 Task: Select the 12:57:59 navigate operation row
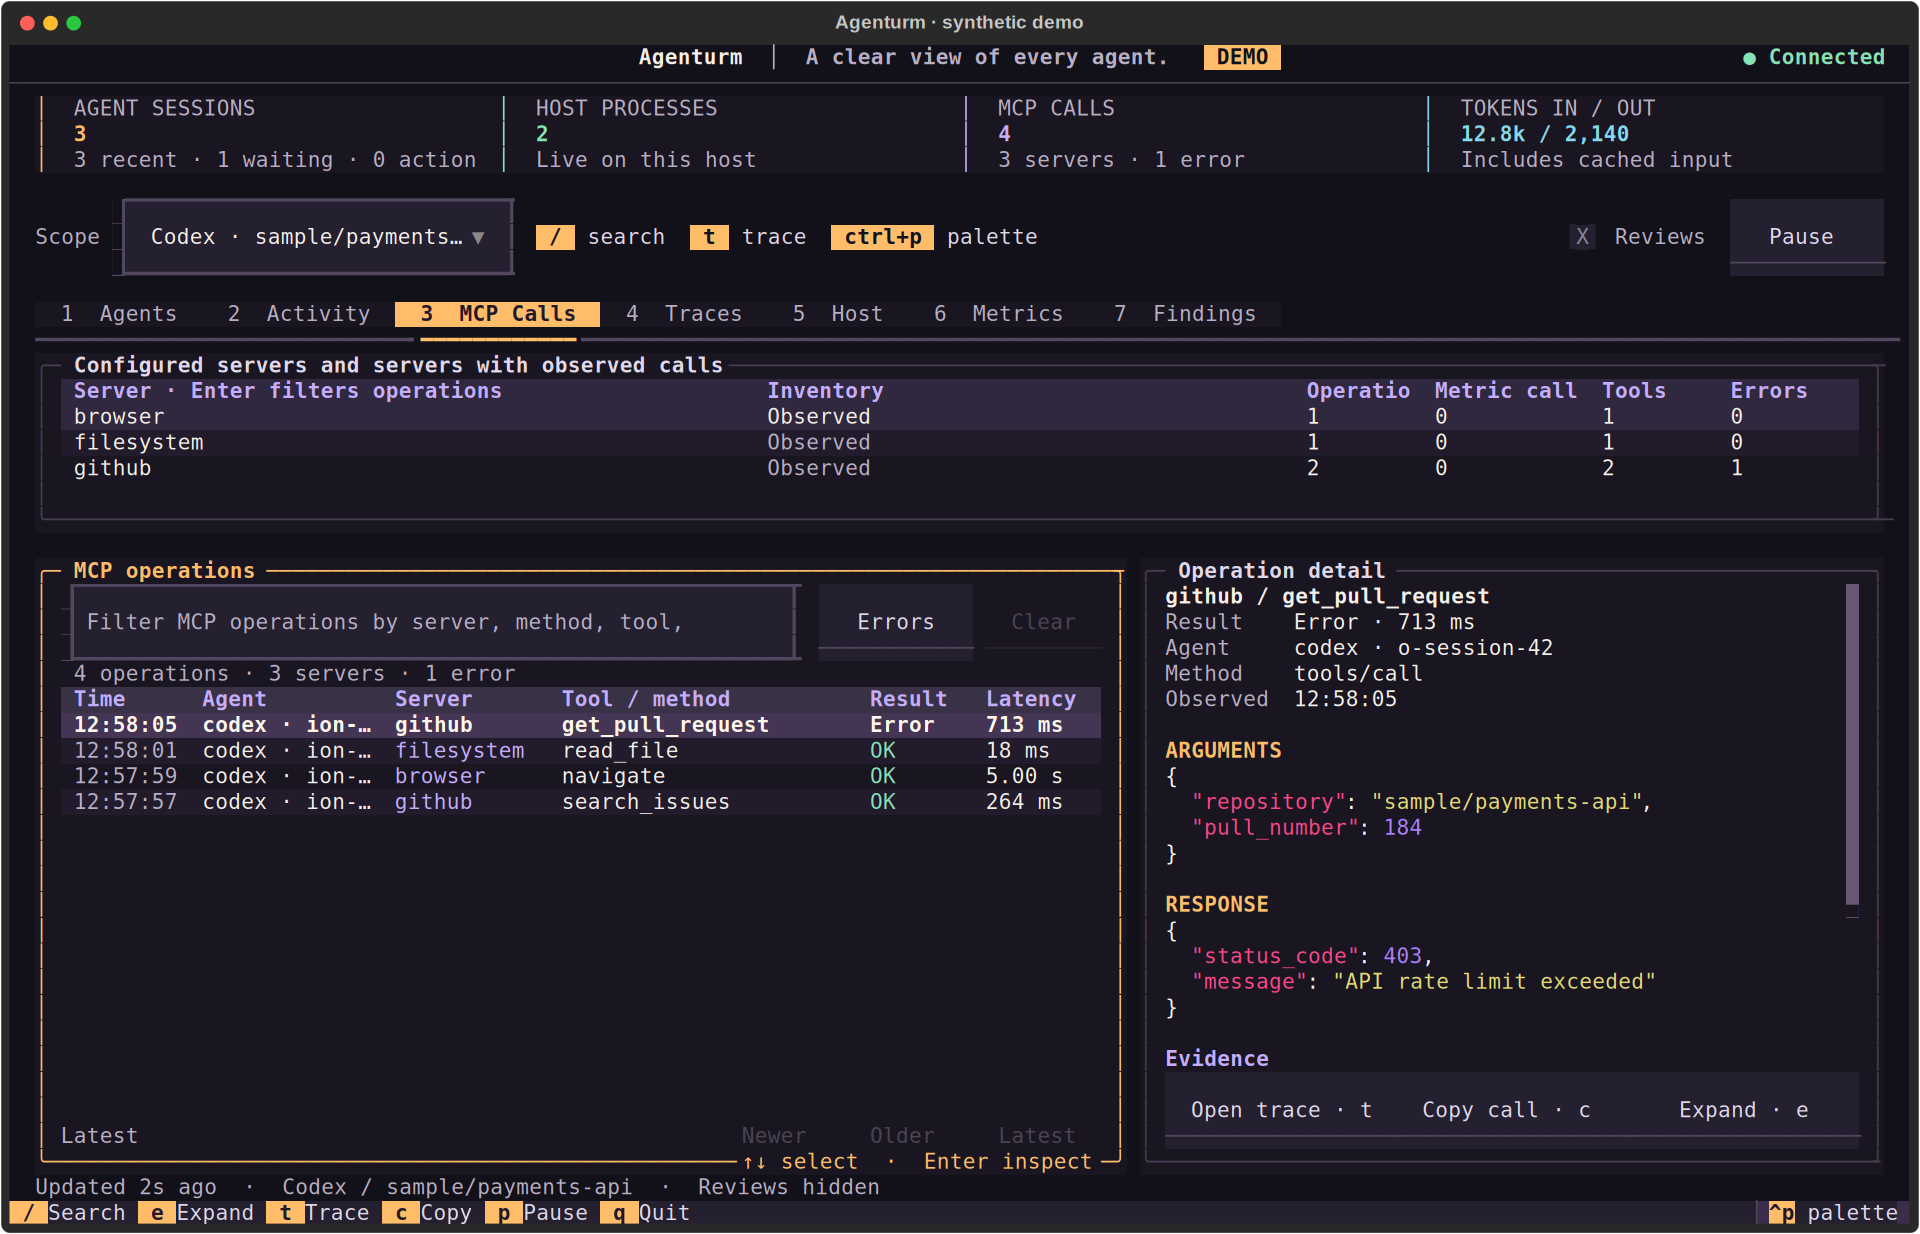pos(581,777)
